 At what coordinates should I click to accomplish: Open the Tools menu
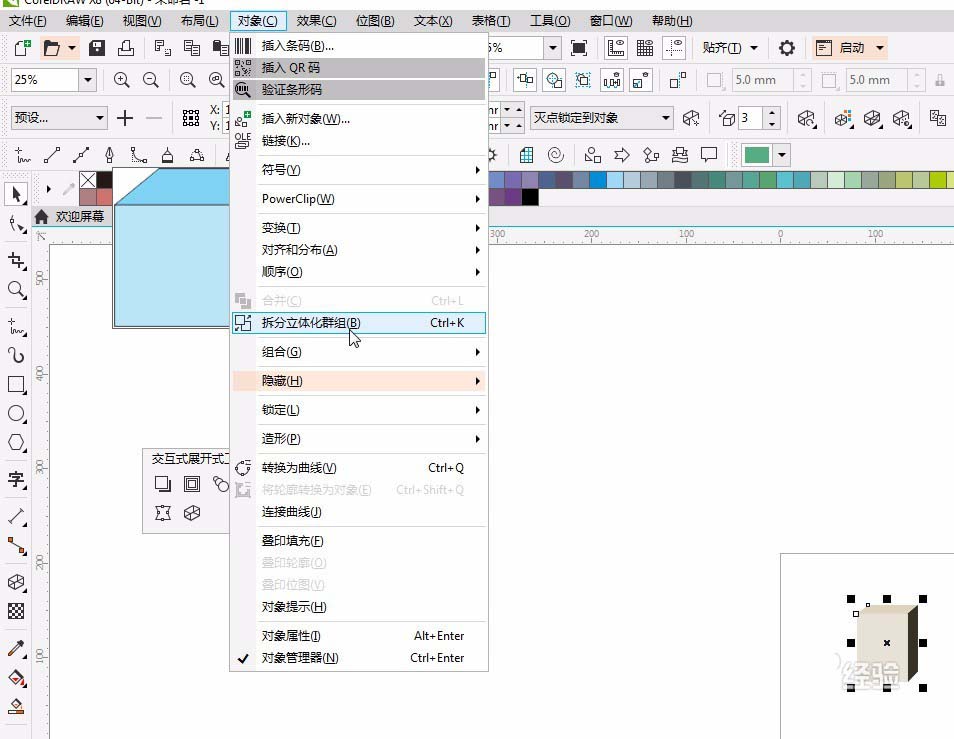coord(550,21)
